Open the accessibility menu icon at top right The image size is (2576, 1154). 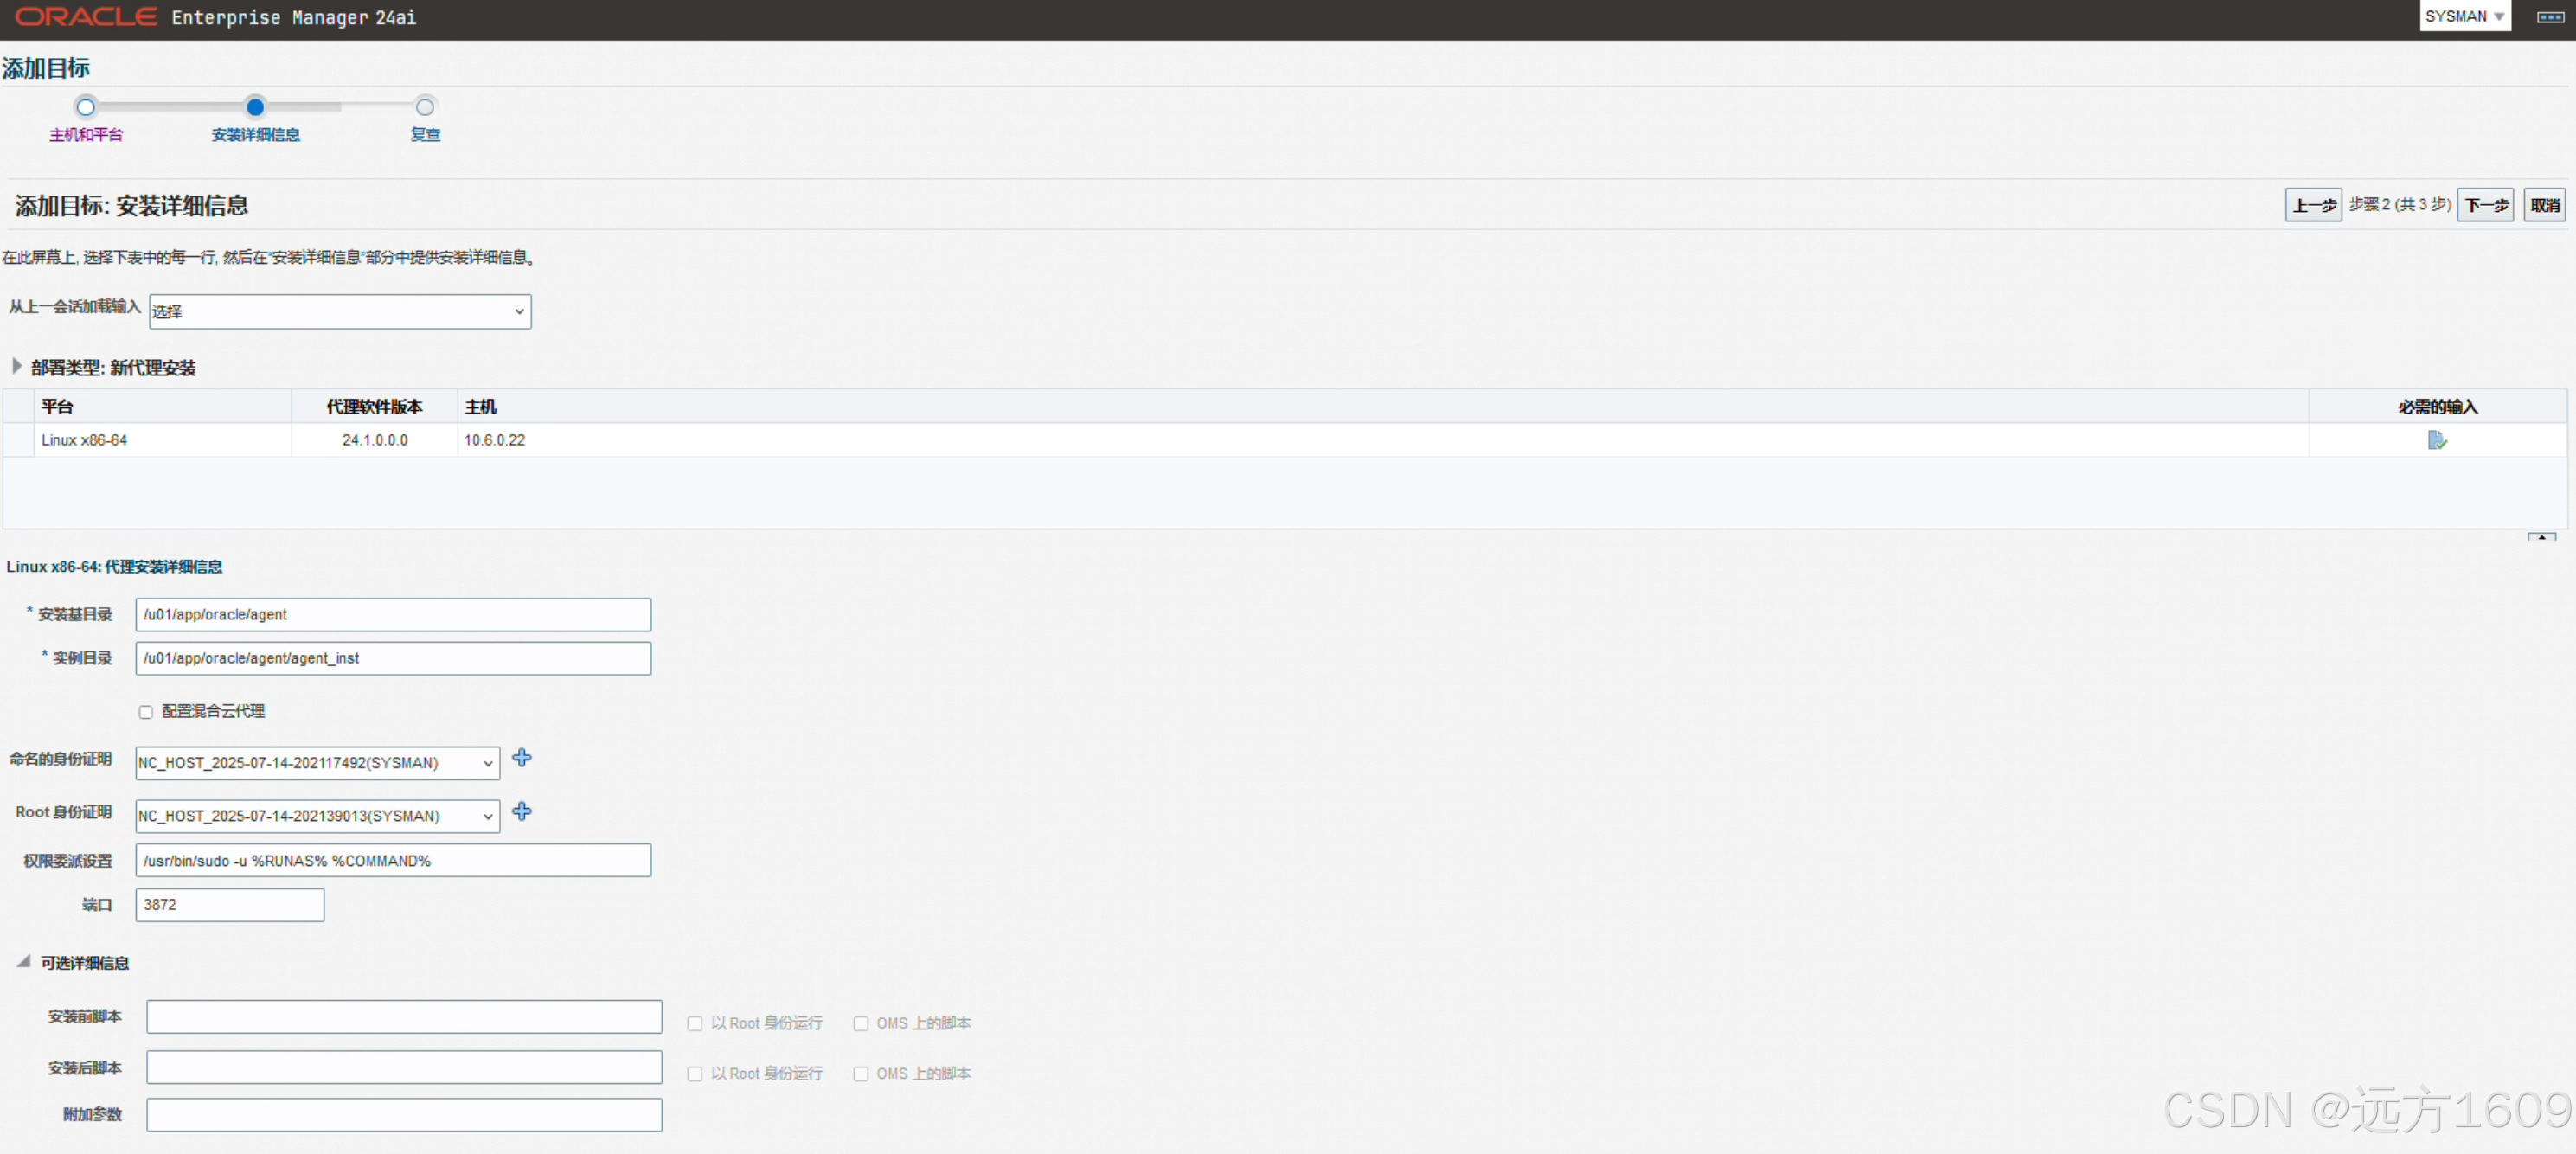(x=2550, y=17)
